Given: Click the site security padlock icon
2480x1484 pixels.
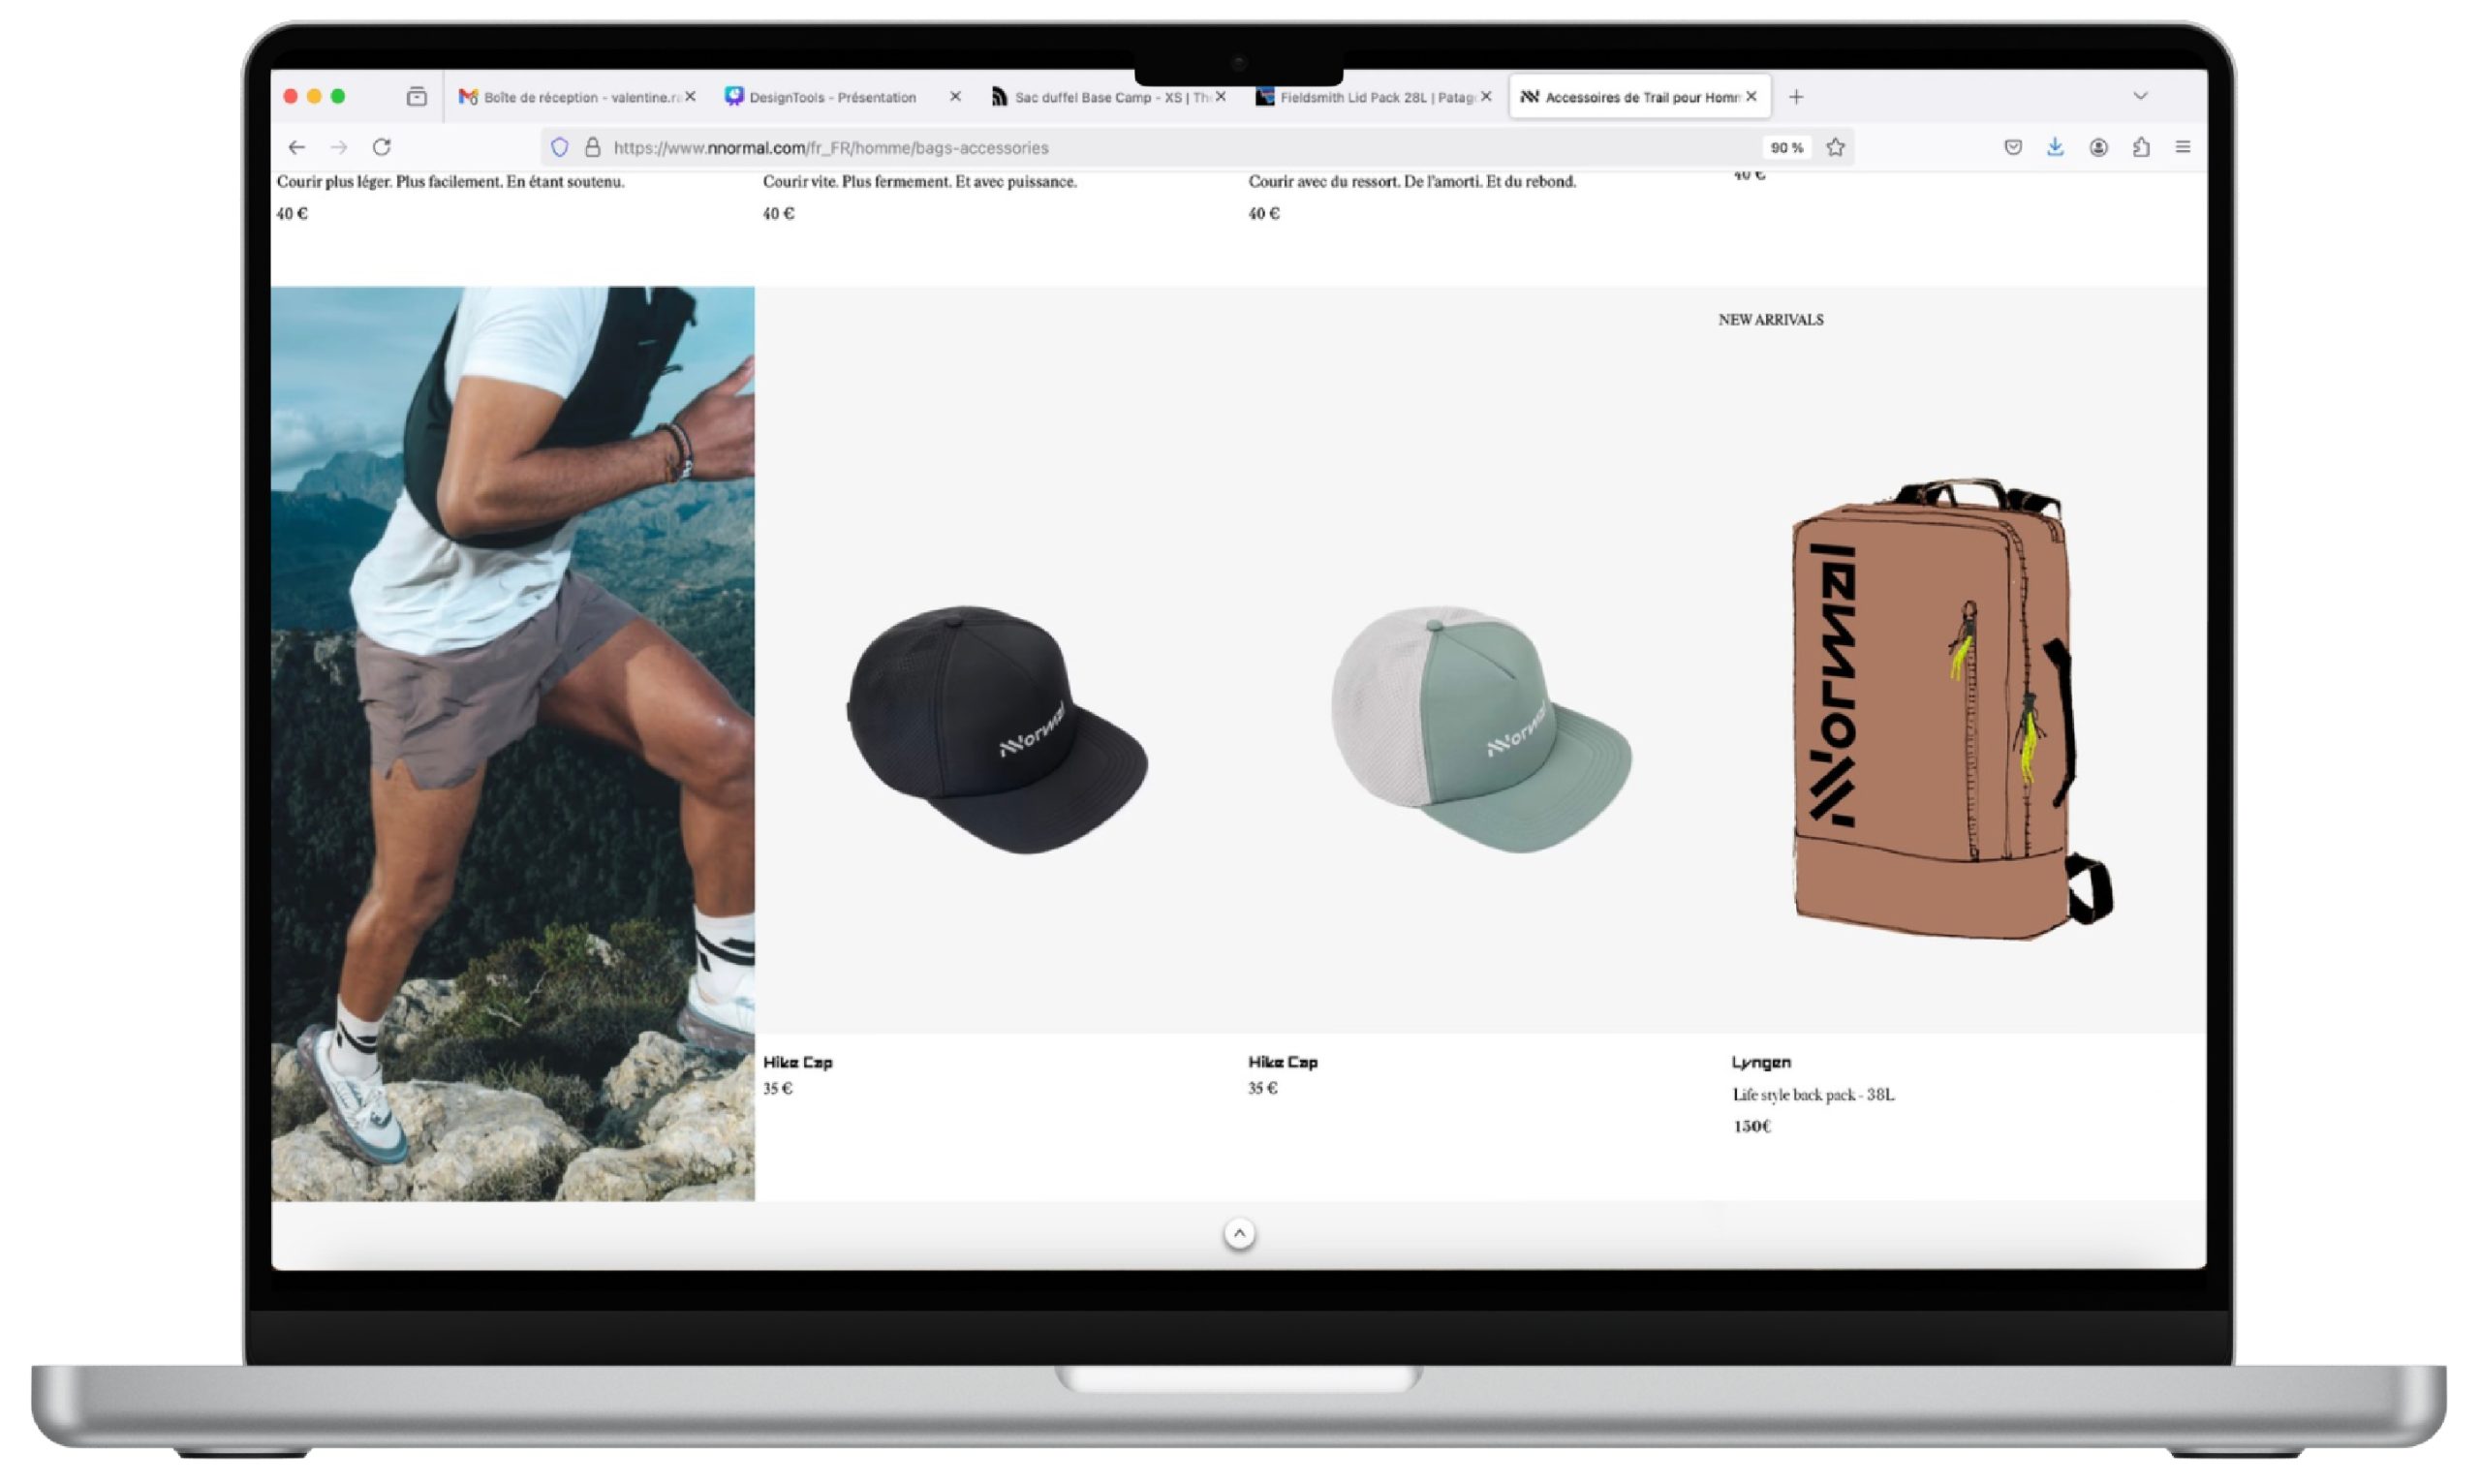Looking at the screenshot, I should [593, 148].
